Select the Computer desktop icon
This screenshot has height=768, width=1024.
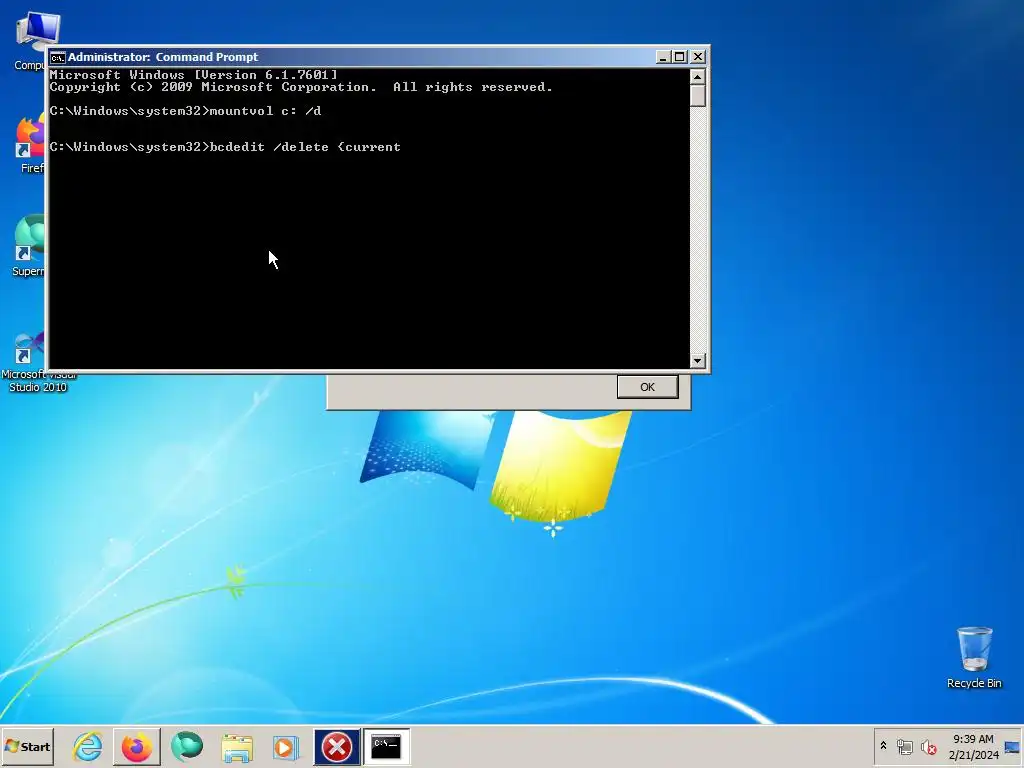tap(29, 40)
